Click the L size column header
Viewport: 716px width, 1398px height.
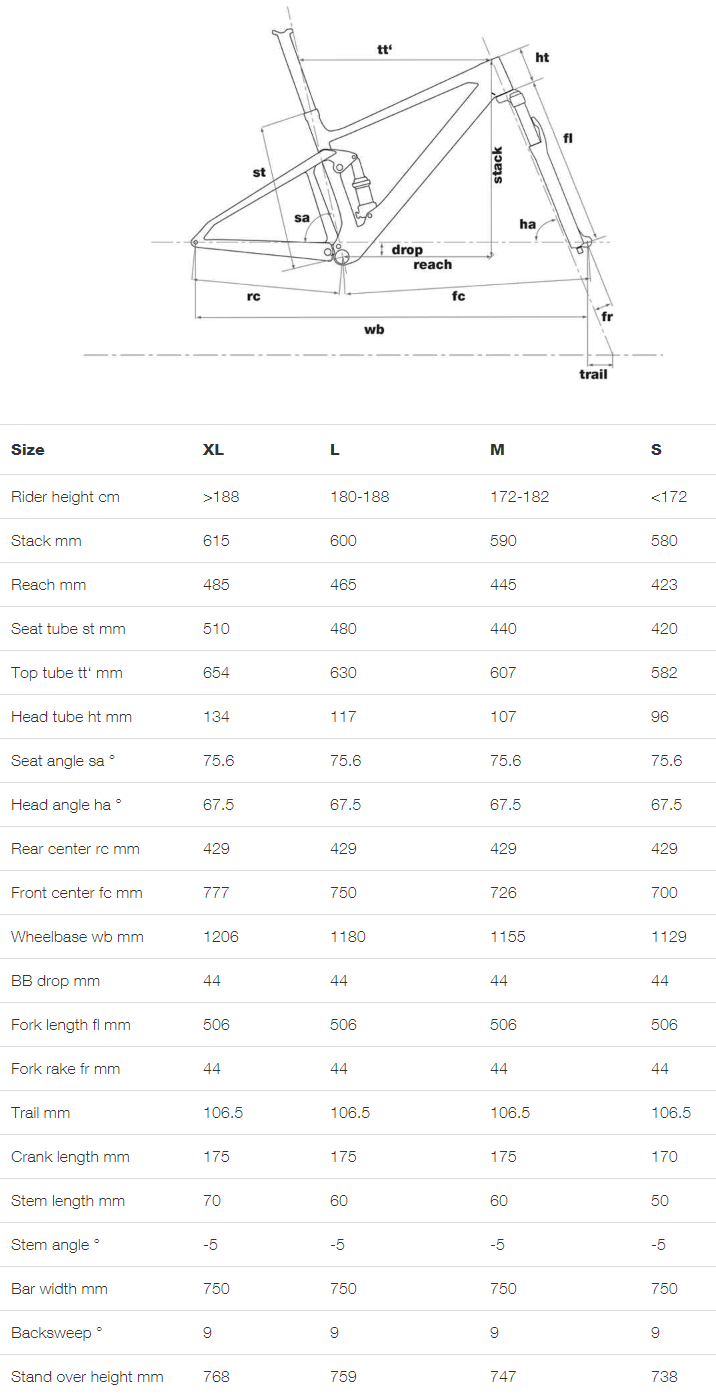click(335, 450)
